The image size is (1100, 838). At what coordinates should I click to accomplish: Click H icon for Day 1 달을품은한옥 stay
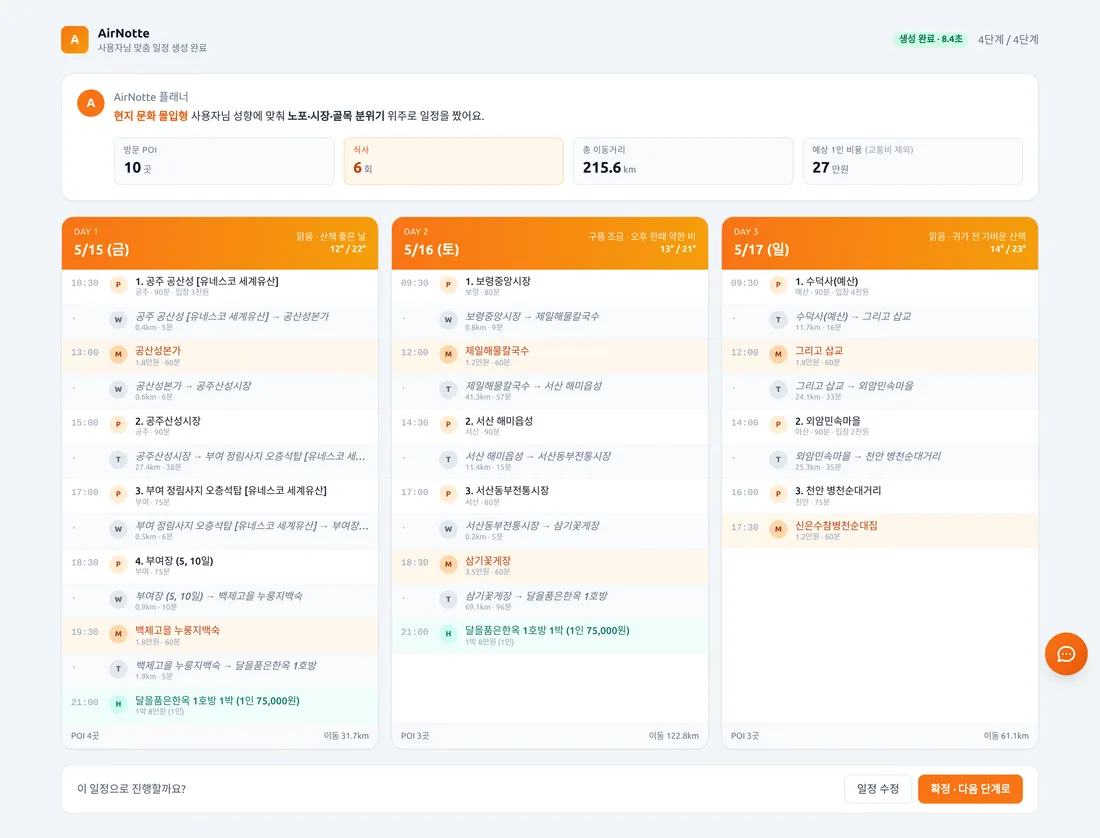[x=118, y=703]
